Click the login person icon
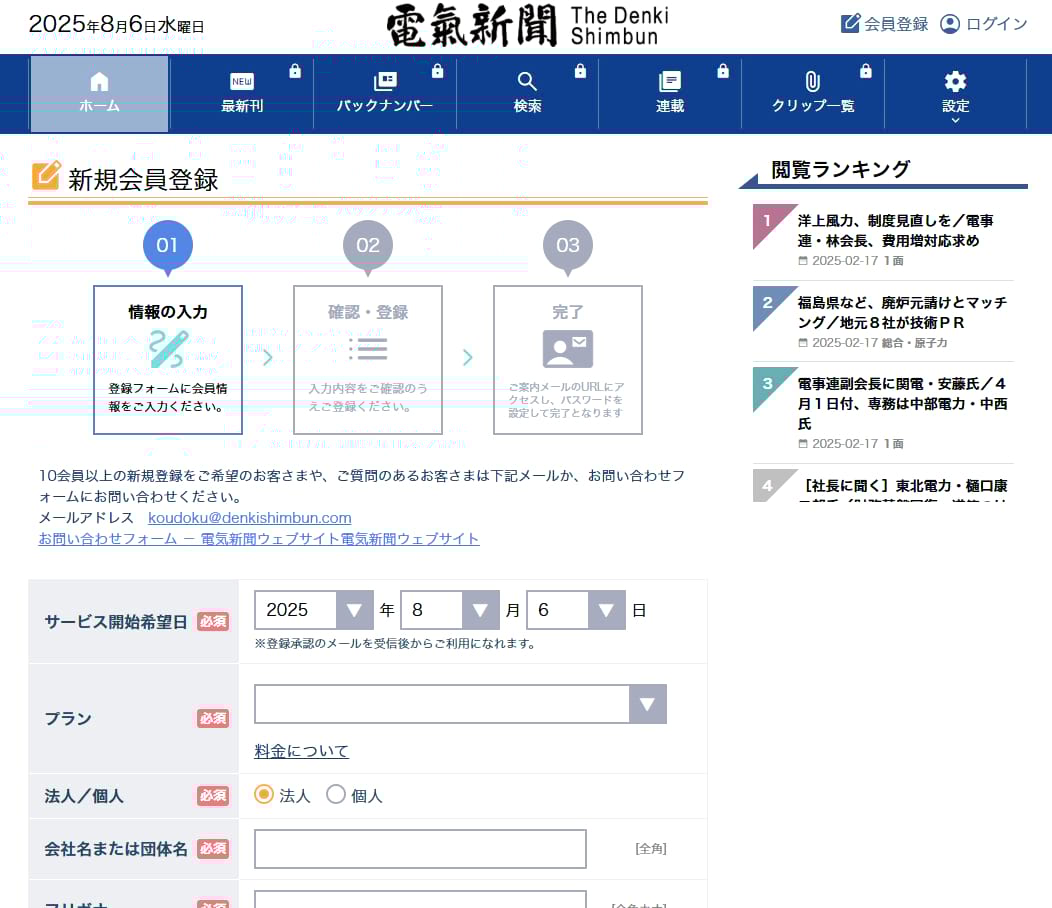 pos(950,24)
